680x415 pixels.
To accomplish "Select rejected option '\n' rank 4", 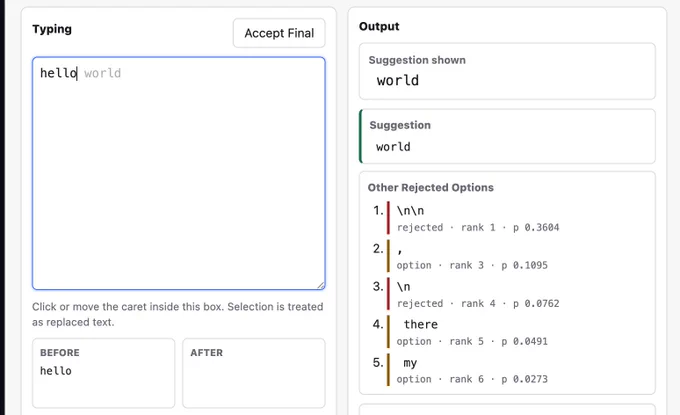I will 477,294.
